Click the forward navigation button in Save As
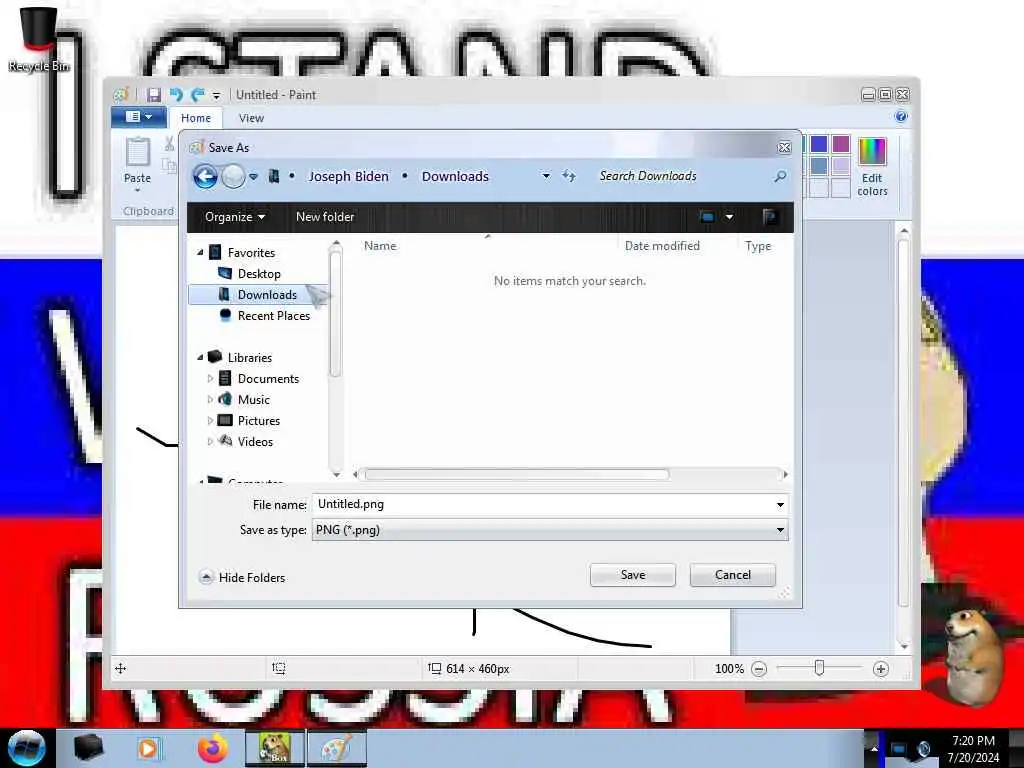The image size is (1024, 768). [x=232, y=176]
